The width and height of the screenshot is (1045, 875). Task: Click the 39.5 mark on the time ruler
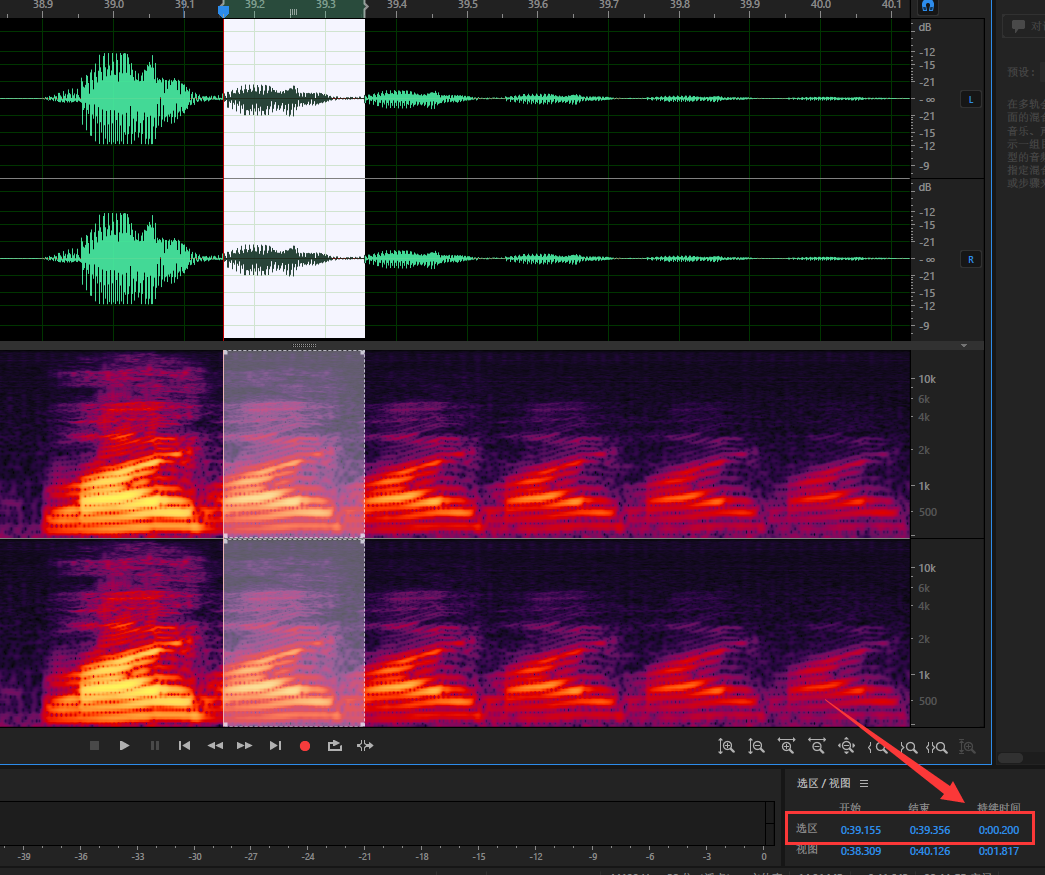point(467,5)
